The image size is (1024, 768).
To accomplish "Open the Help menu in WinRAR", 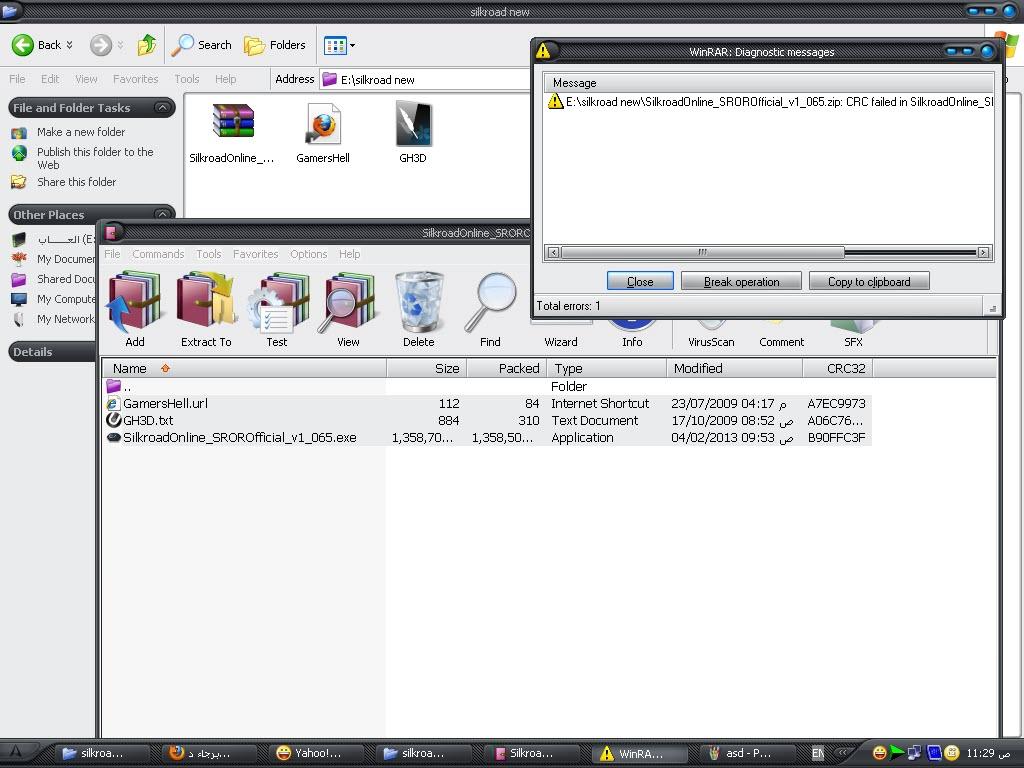I will [349, 254].
